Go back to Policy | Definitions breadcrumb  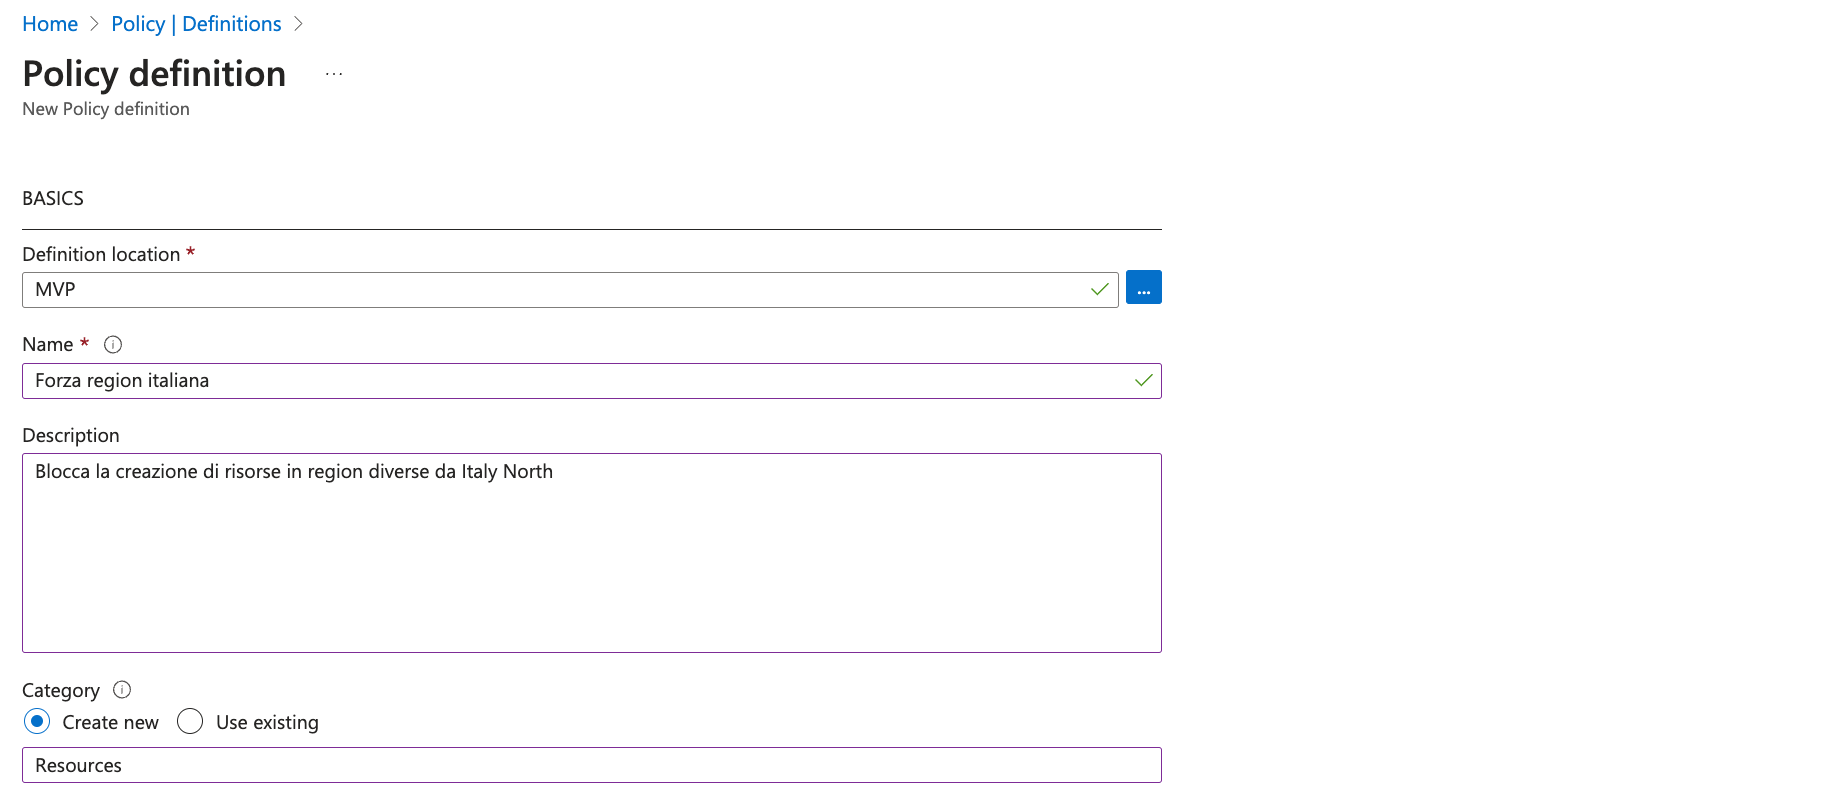tap(196, 24)
